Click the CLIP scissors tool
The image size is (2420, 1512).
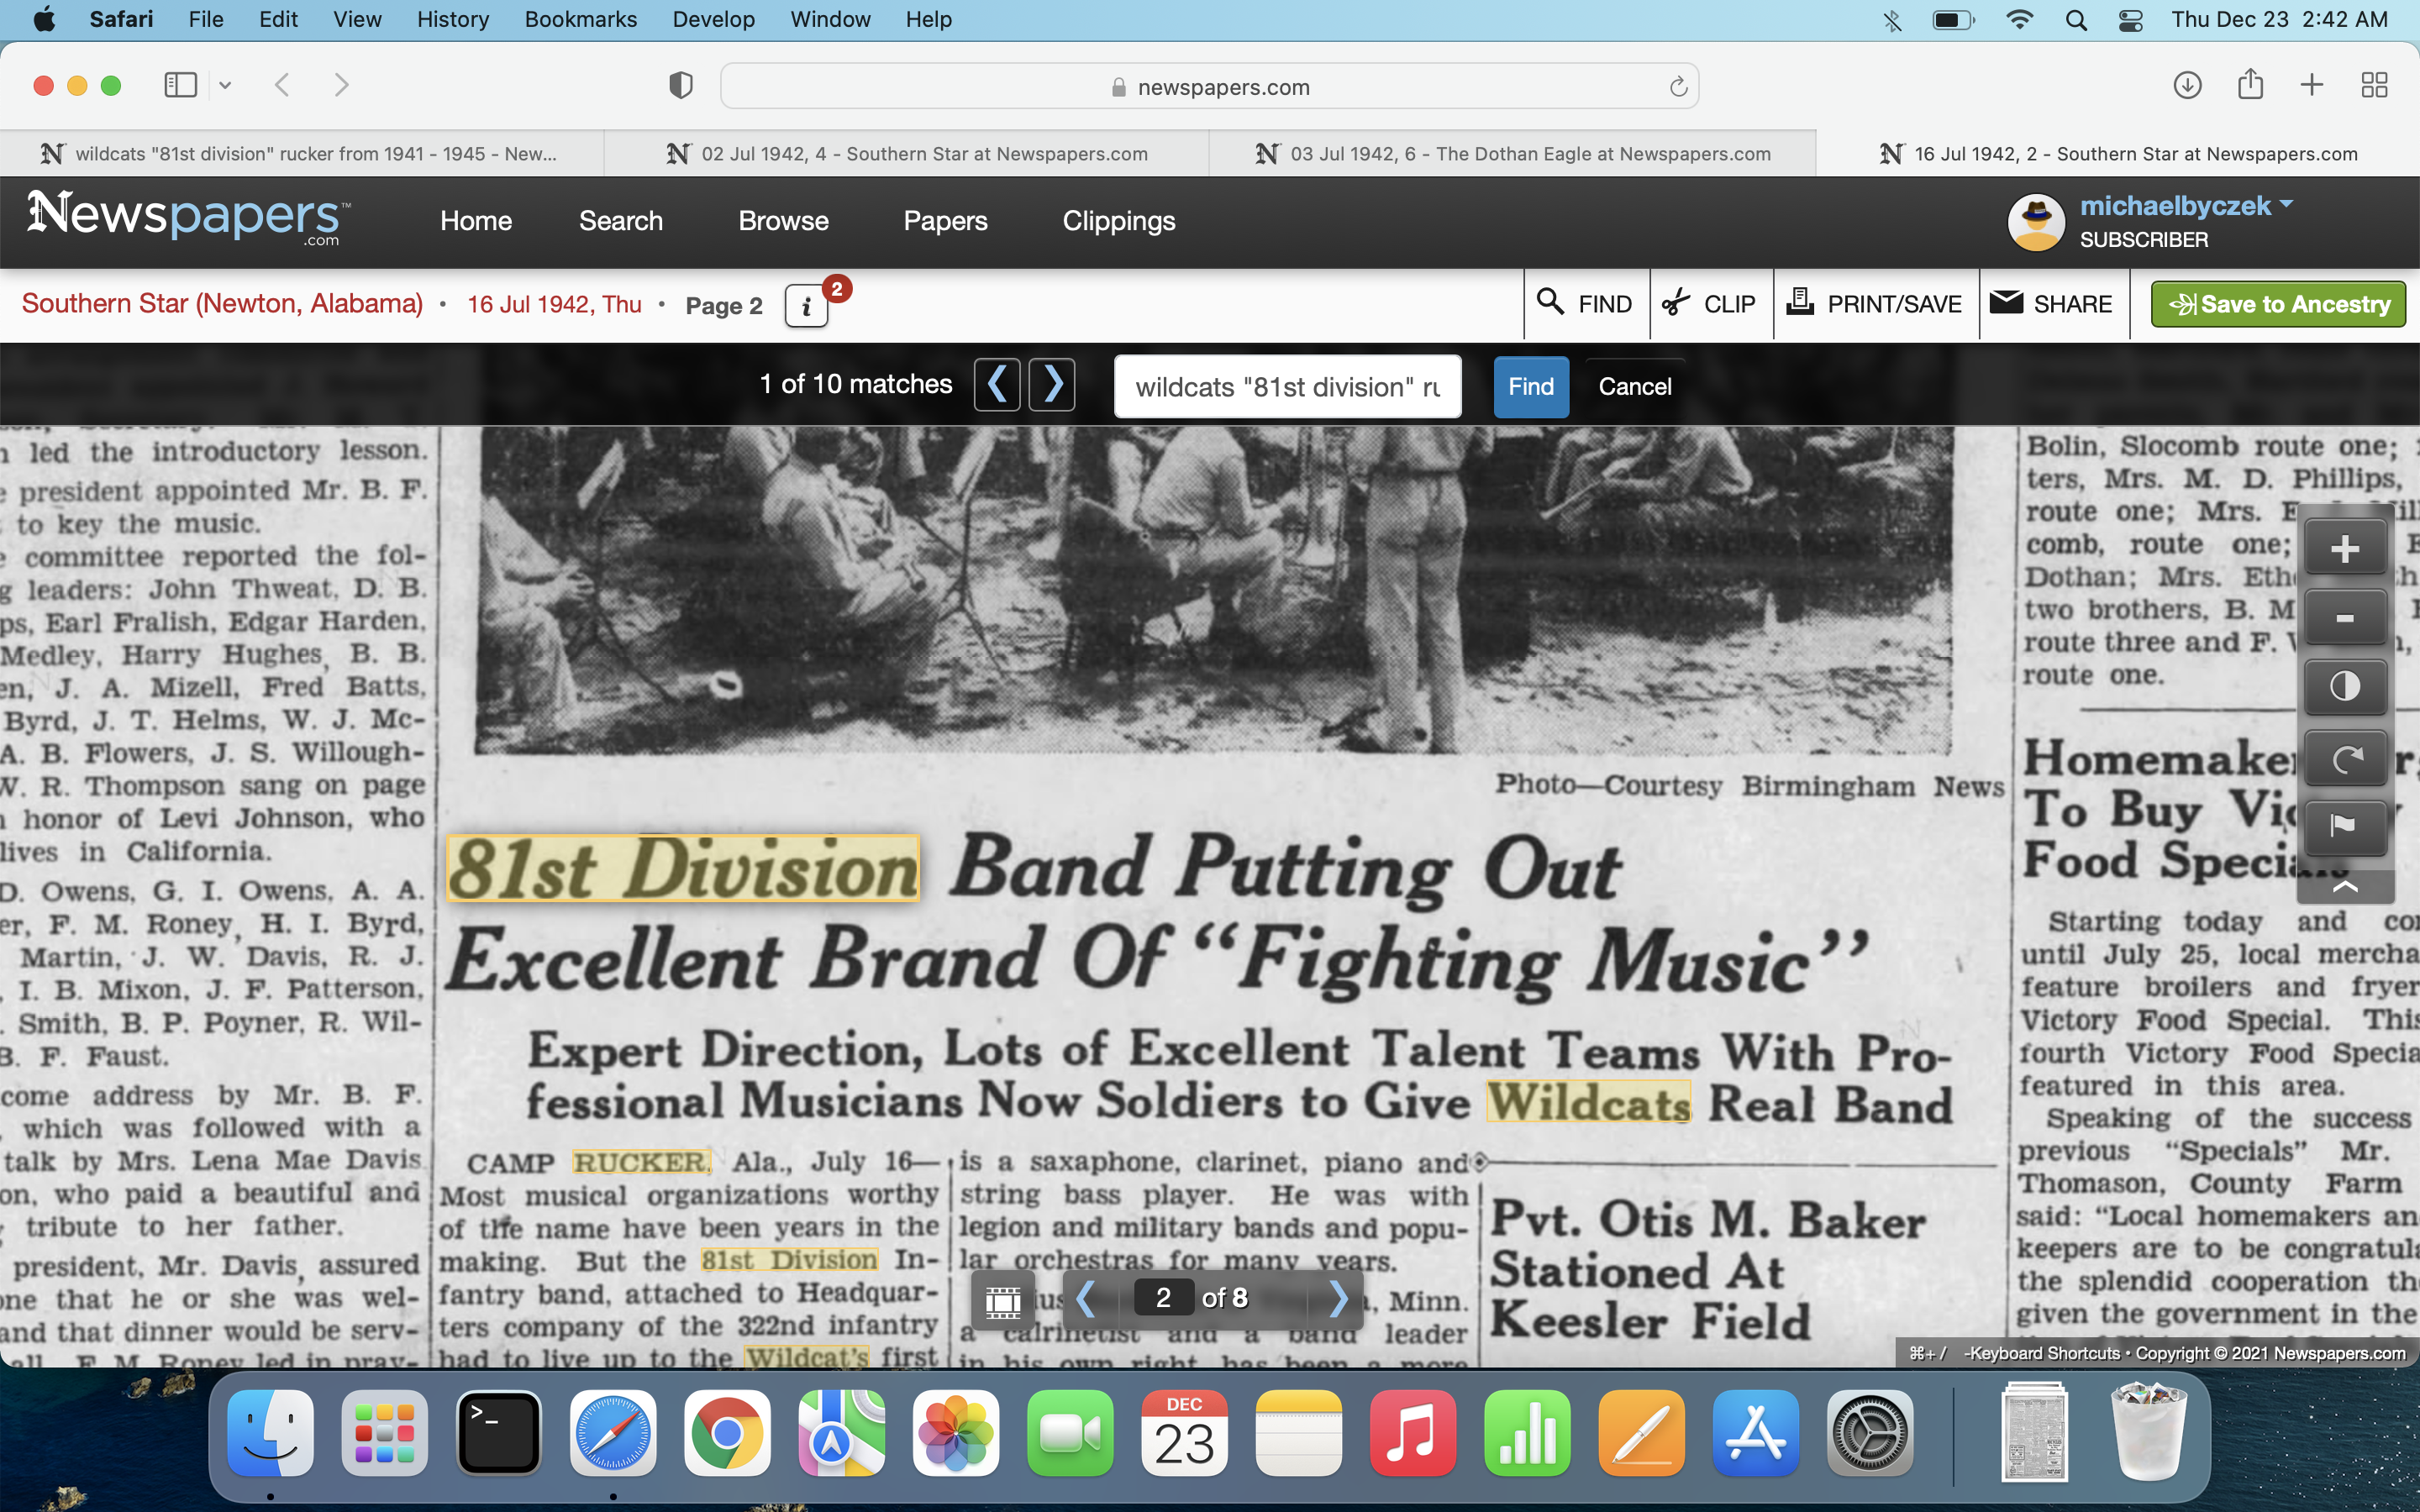click(x=1710, y=304)
